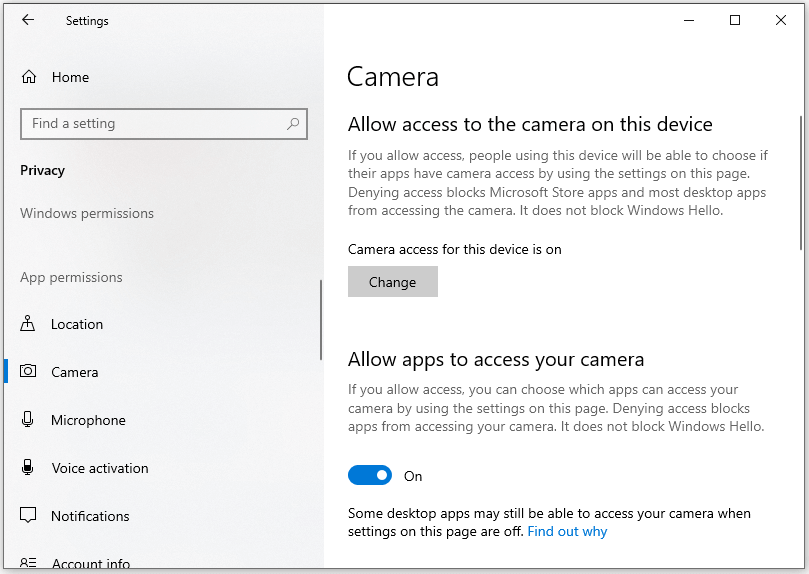This screenshot has height=574, width=809.
Task: Open the Microphone permissions page
Action: 88,420
